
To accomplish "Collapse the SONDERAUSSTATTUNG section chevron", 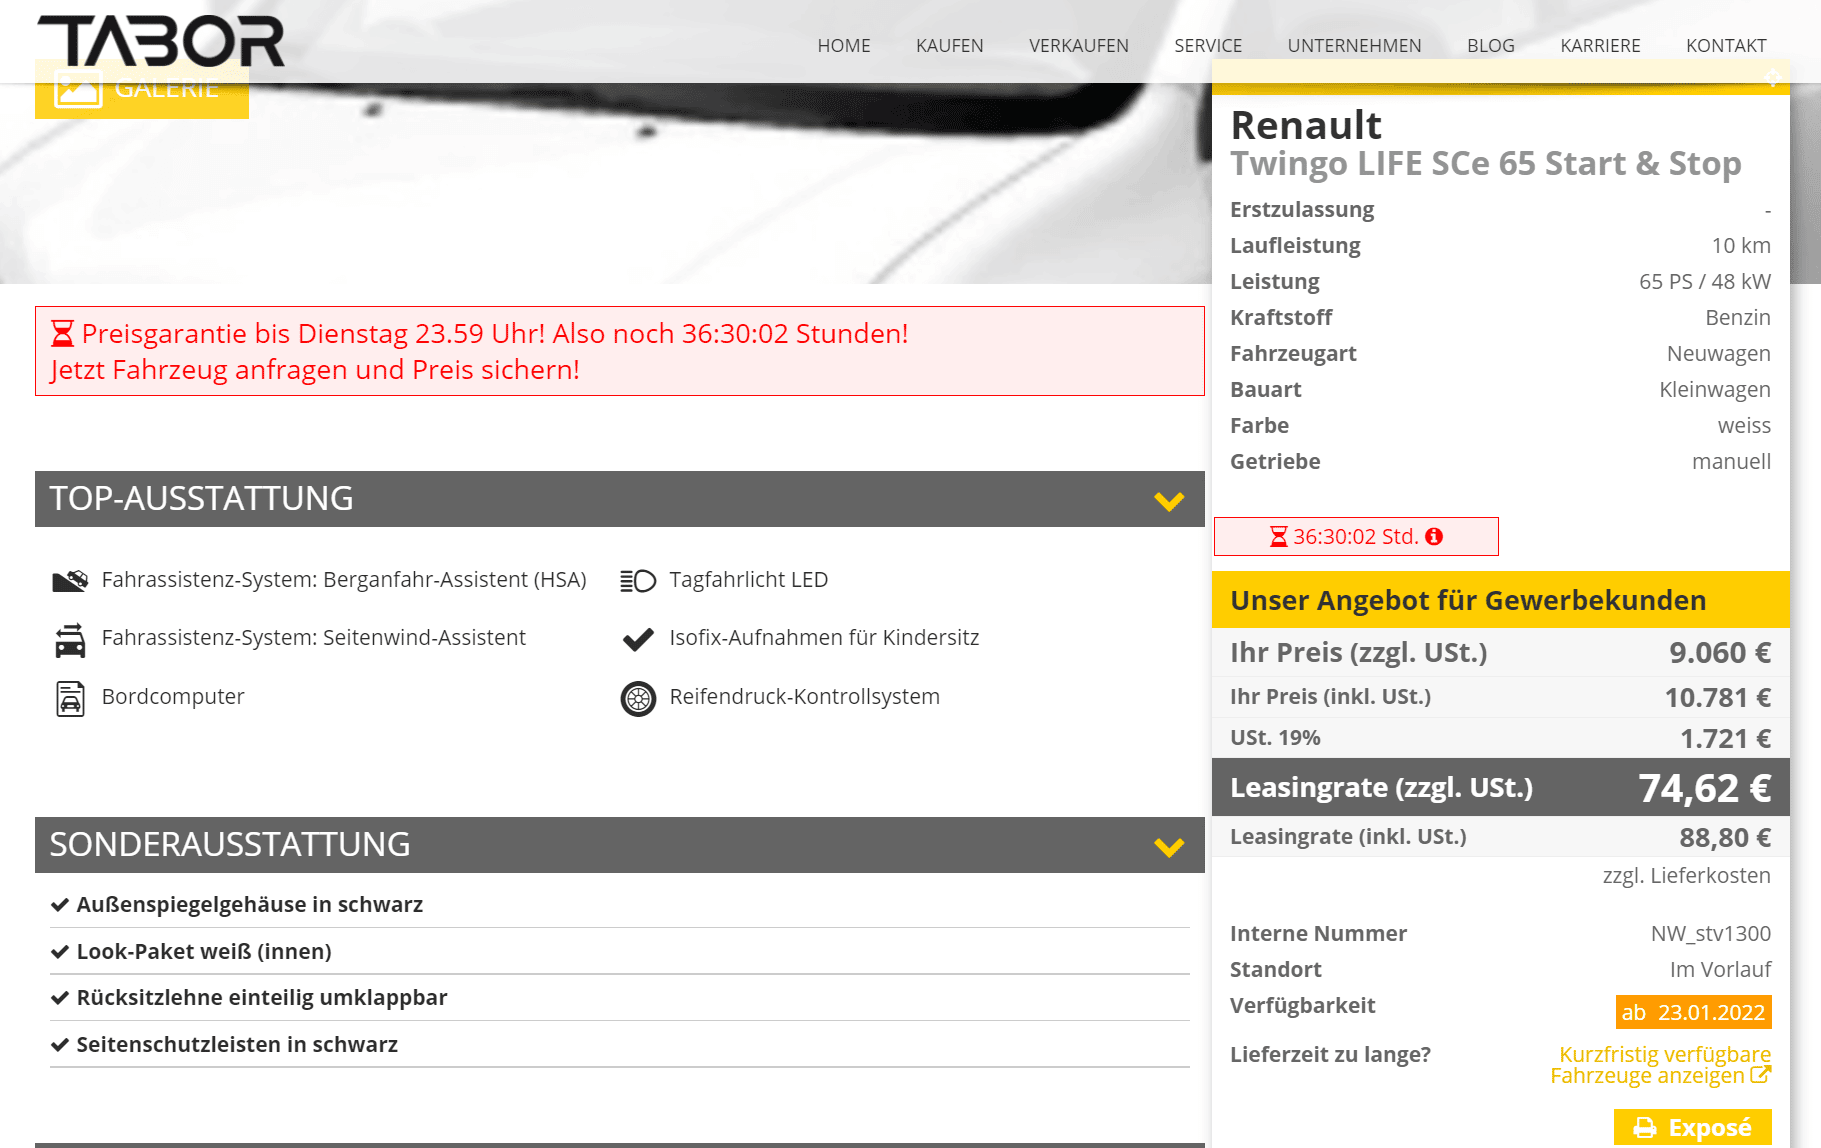I will point(1169,846).
